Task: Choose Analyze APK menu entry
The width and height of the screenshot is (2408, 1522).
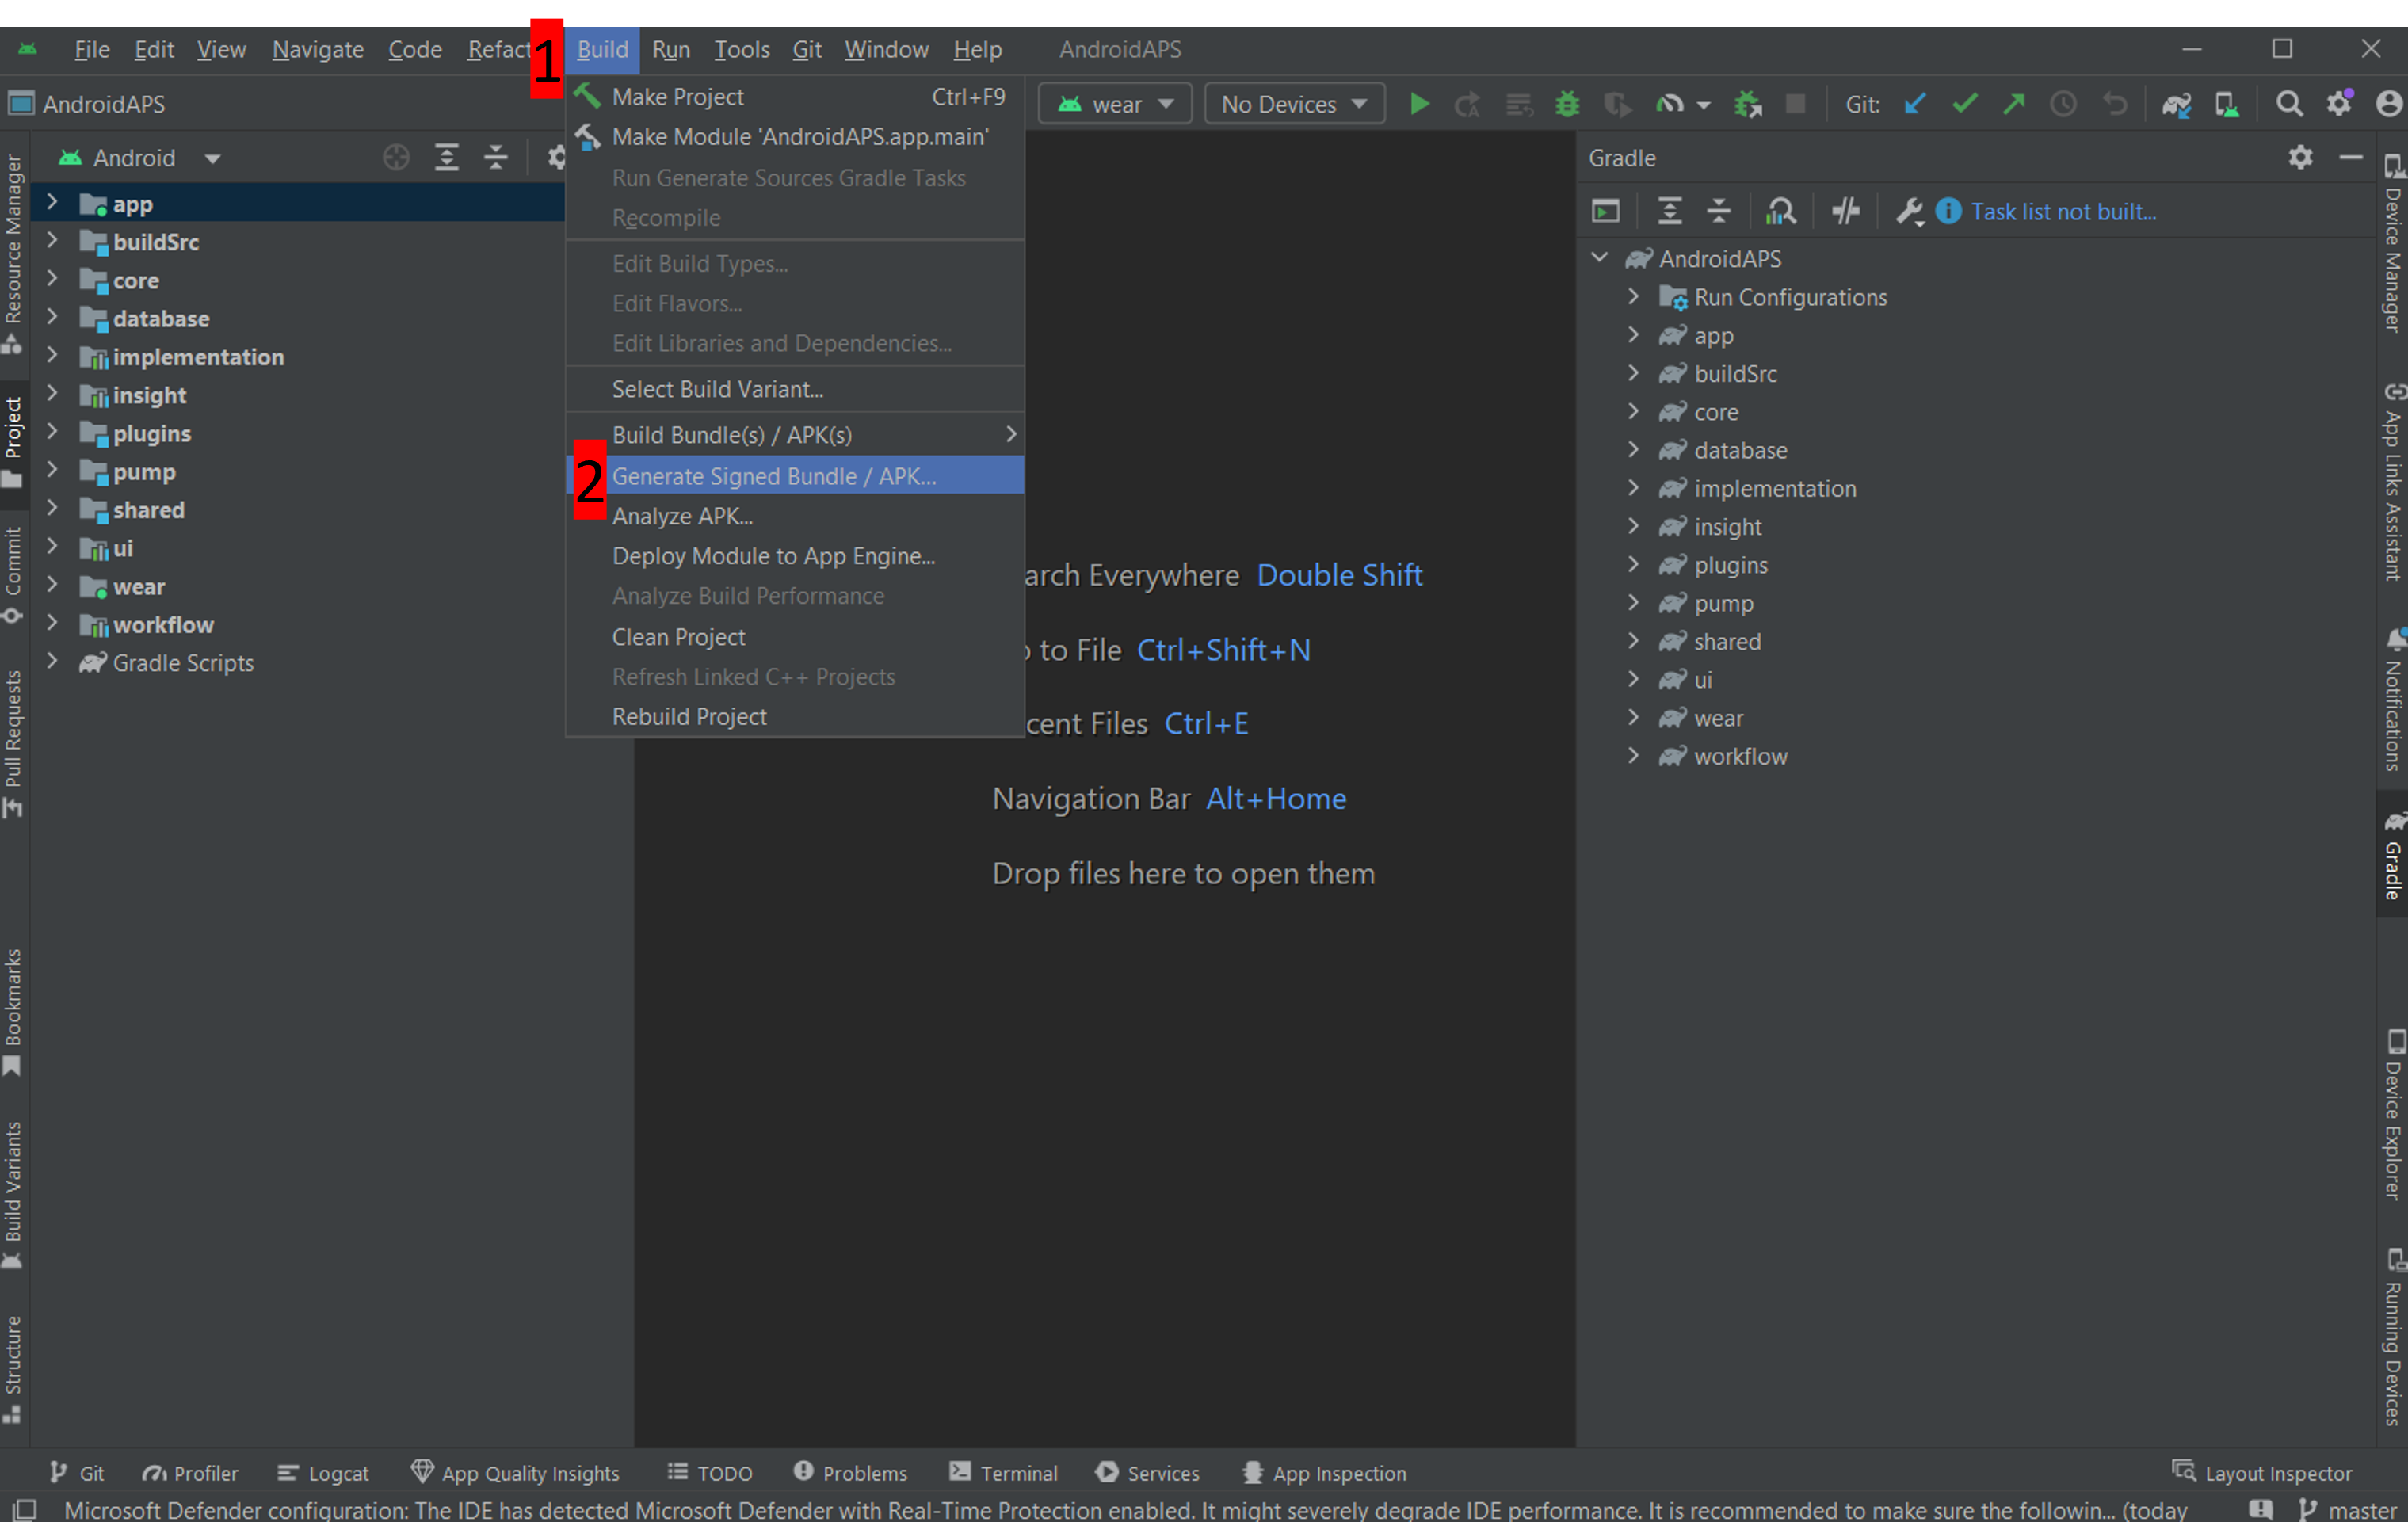Action: click(x=795, y=516)
